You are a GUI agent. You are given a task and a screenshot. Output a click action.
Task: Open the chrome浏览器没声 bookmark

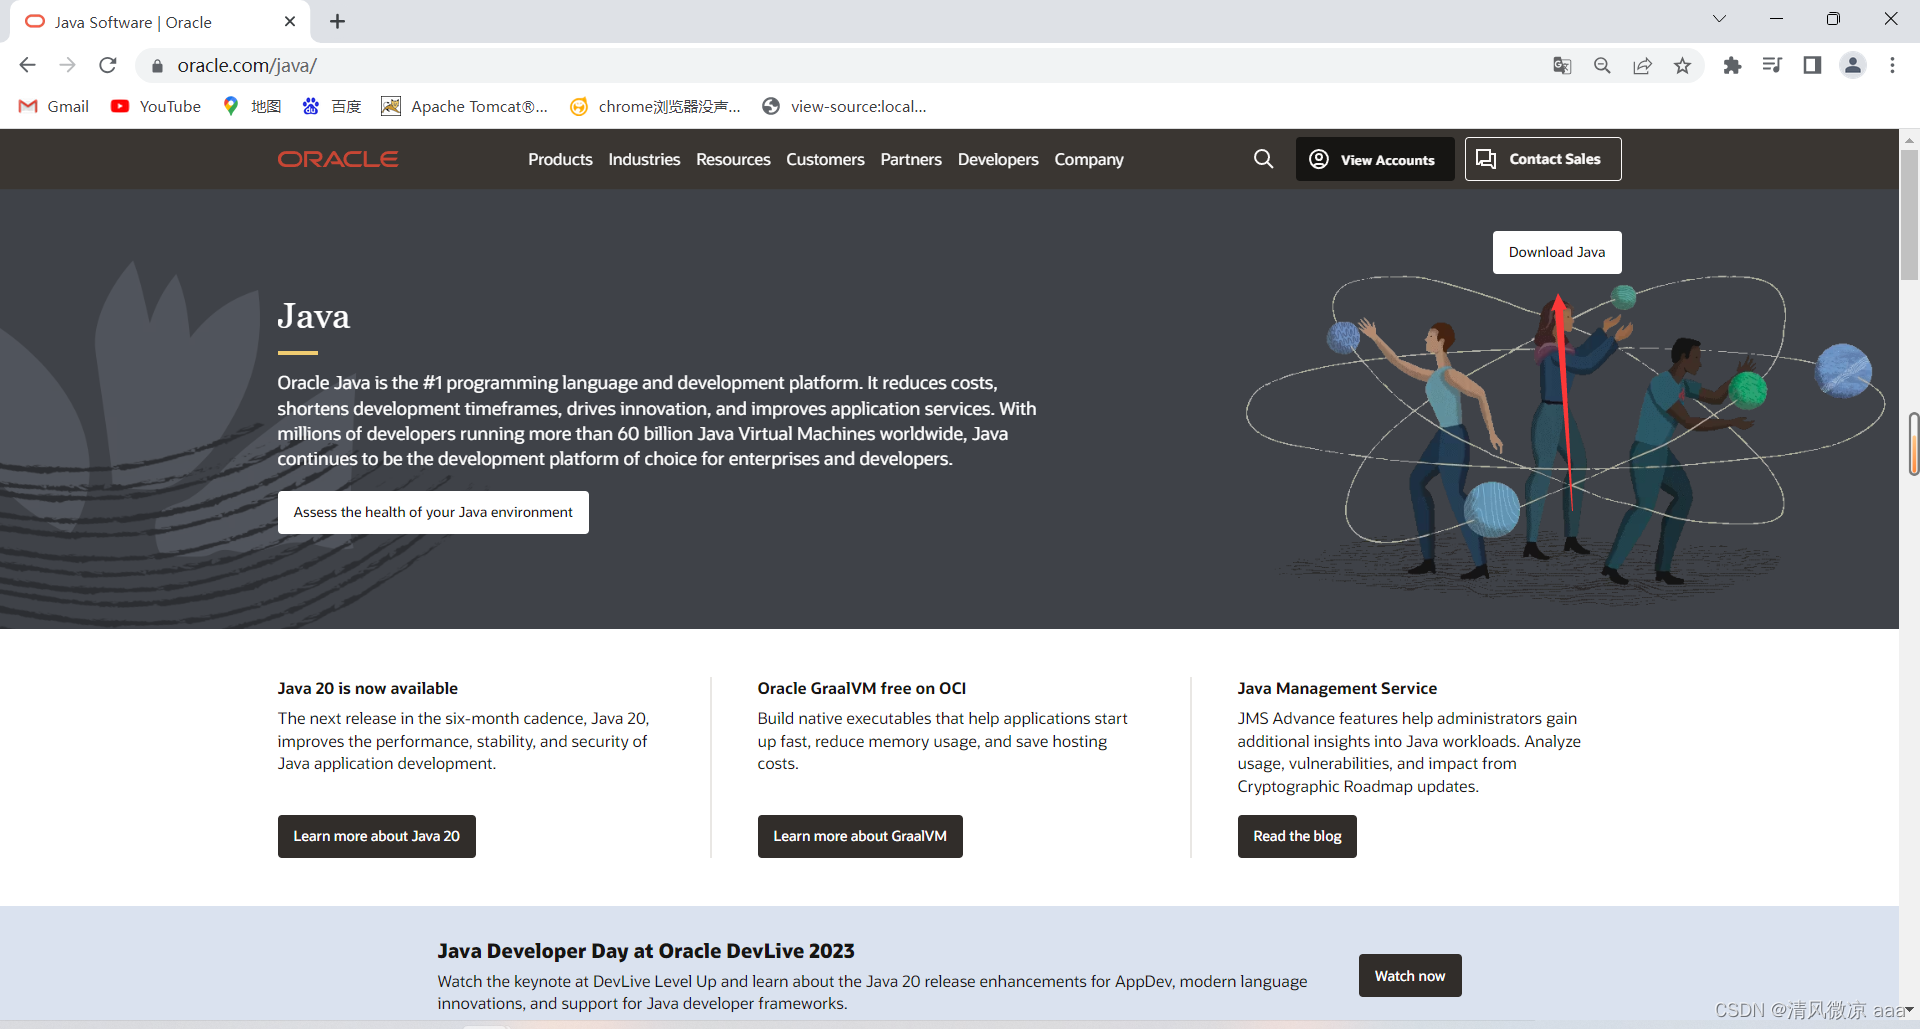pyautogui.click(x=655, y=106)
